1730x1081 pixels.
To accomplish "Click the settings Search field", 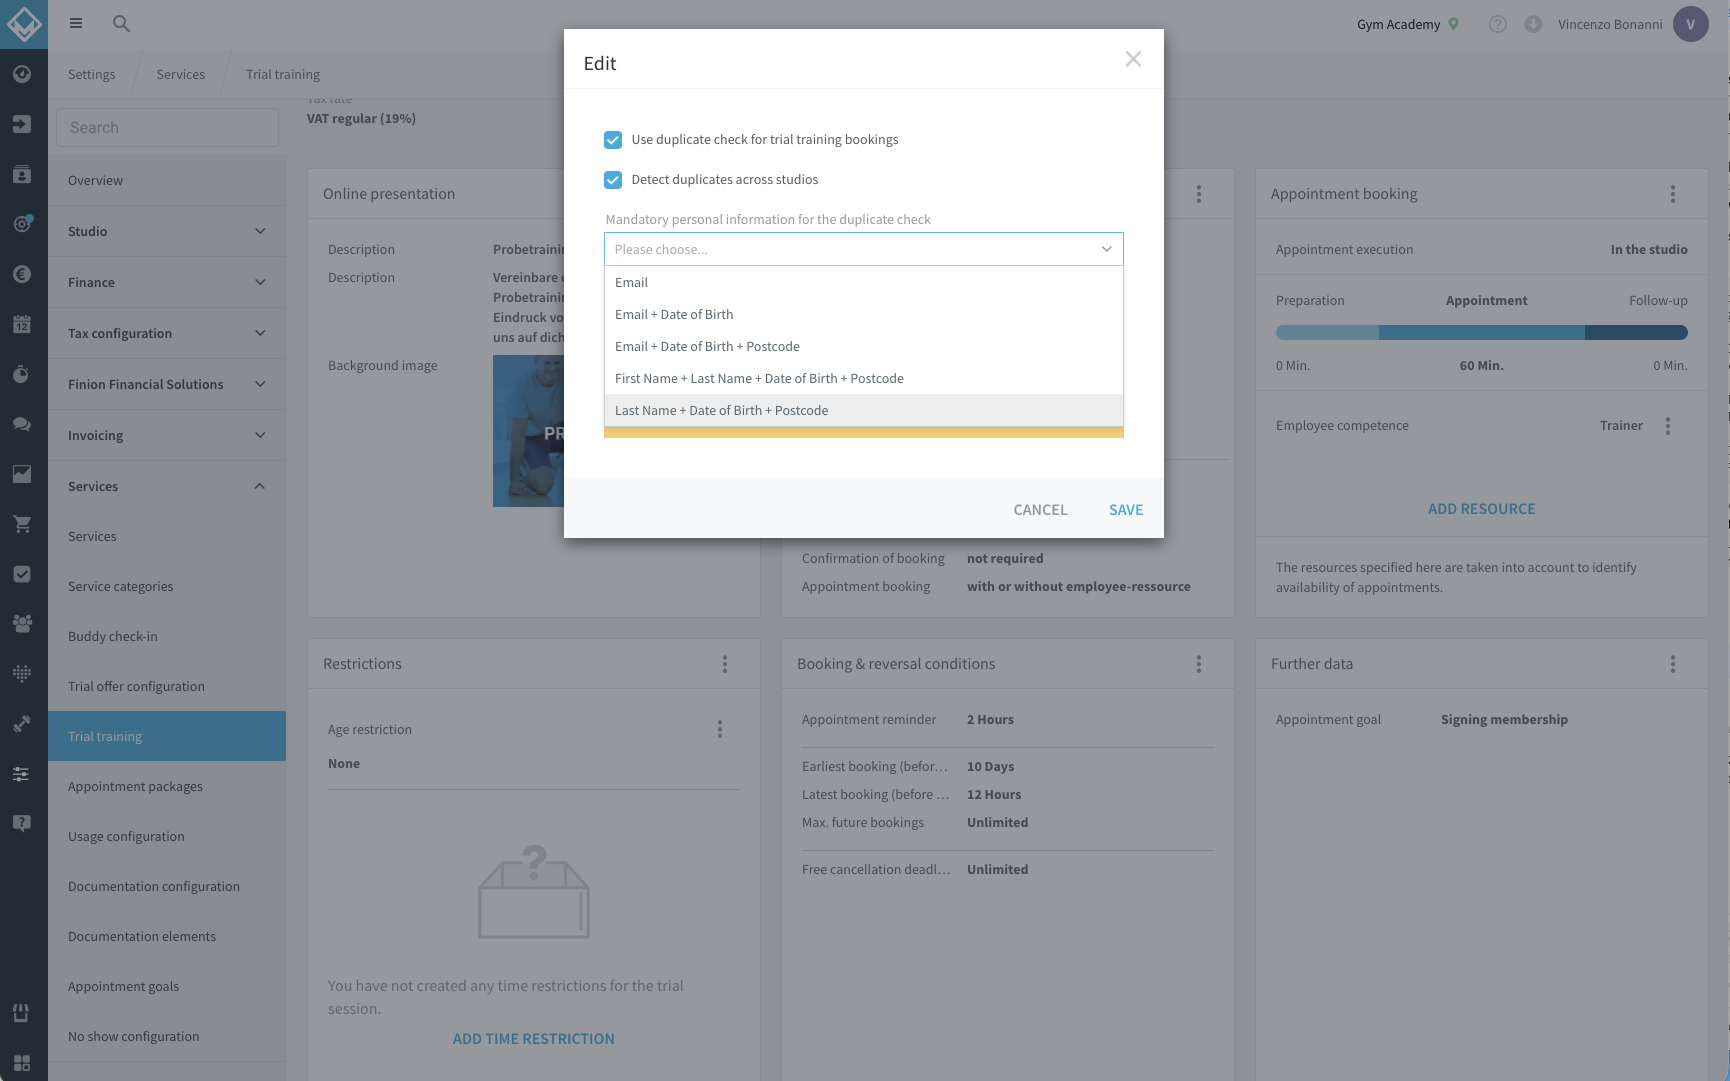I will 167,127.
